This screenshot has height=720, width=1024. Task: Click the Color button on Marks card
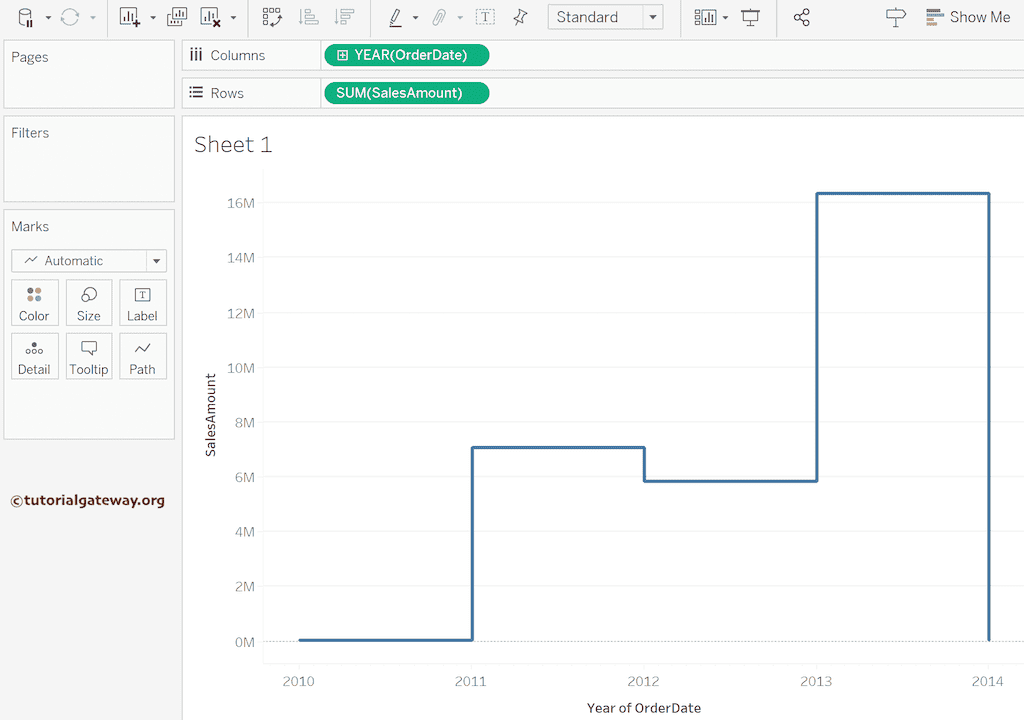[x=34, y=303]
